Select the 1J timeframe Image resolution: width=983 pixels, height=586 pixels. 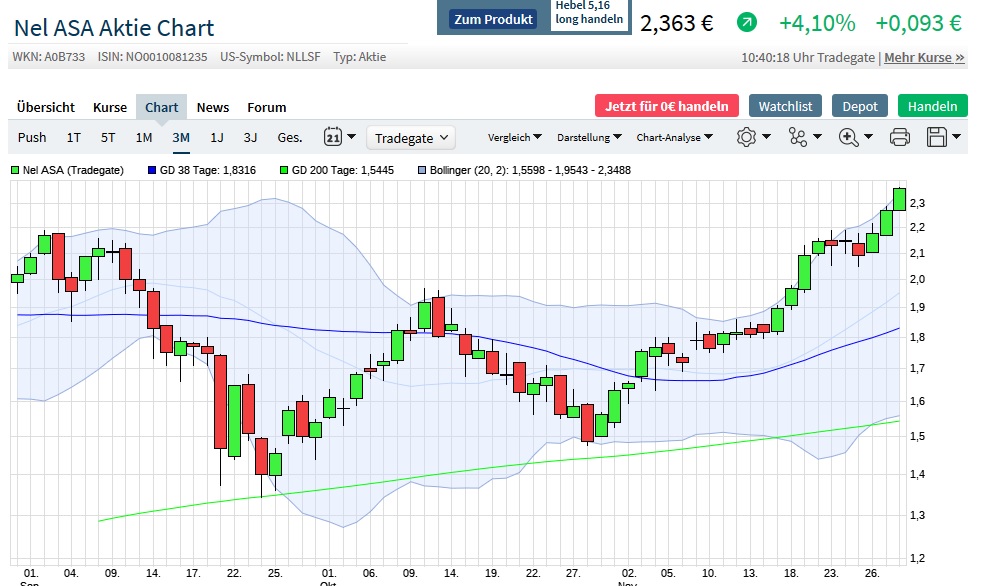coord(217,137)
